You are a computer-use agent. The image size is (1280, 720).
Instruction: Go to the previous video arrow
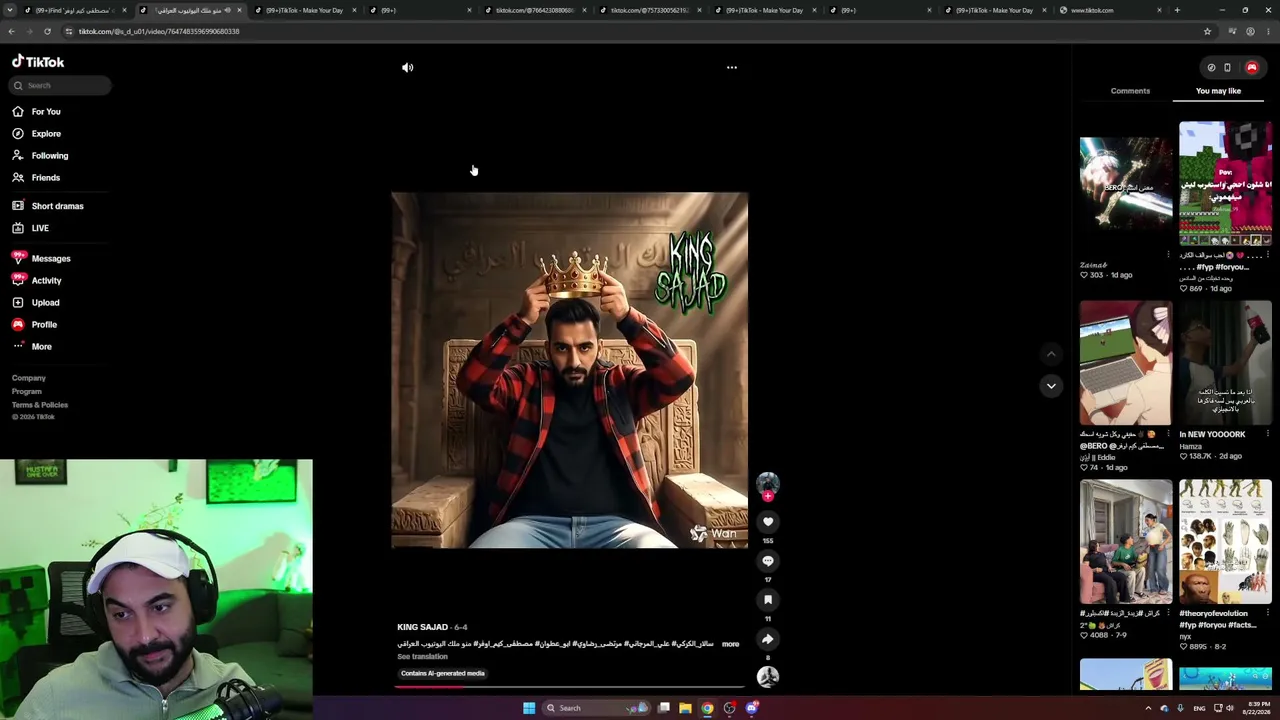[x=1051, y=354]
